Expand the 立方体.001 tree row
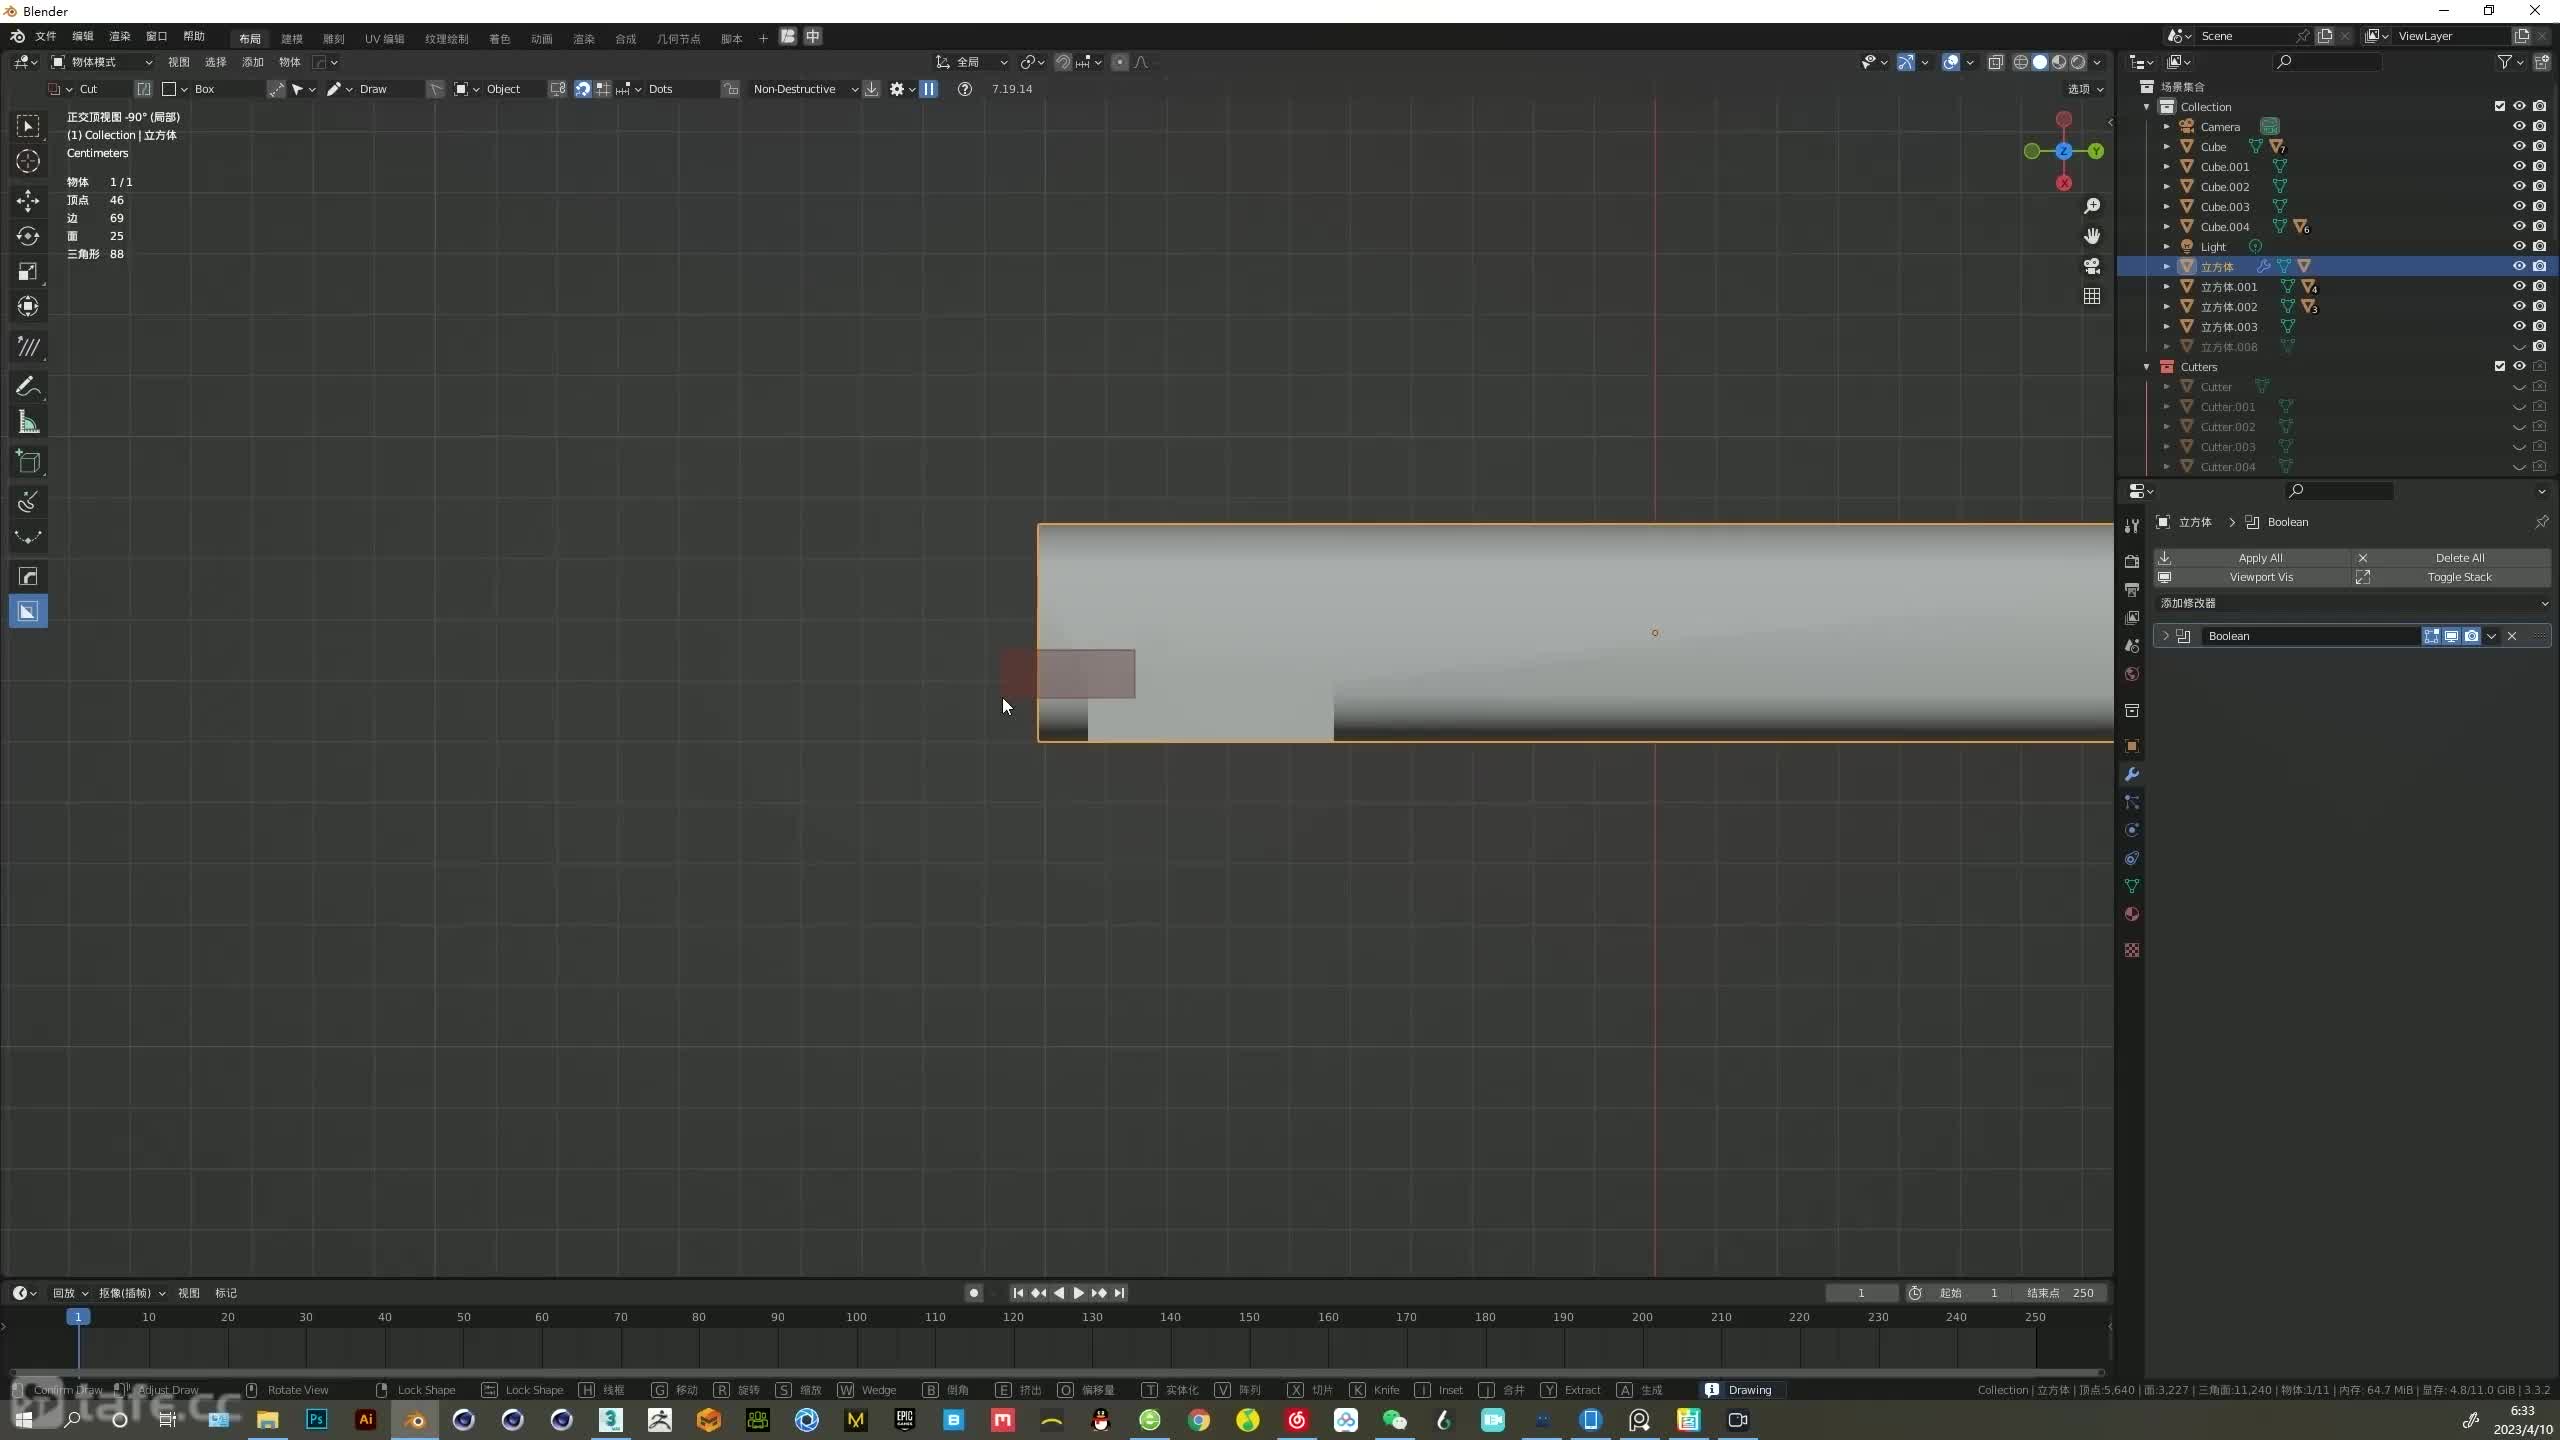Image resolution: width=2560 pixels, height=1440 pixels. [x=2167, y=286]
